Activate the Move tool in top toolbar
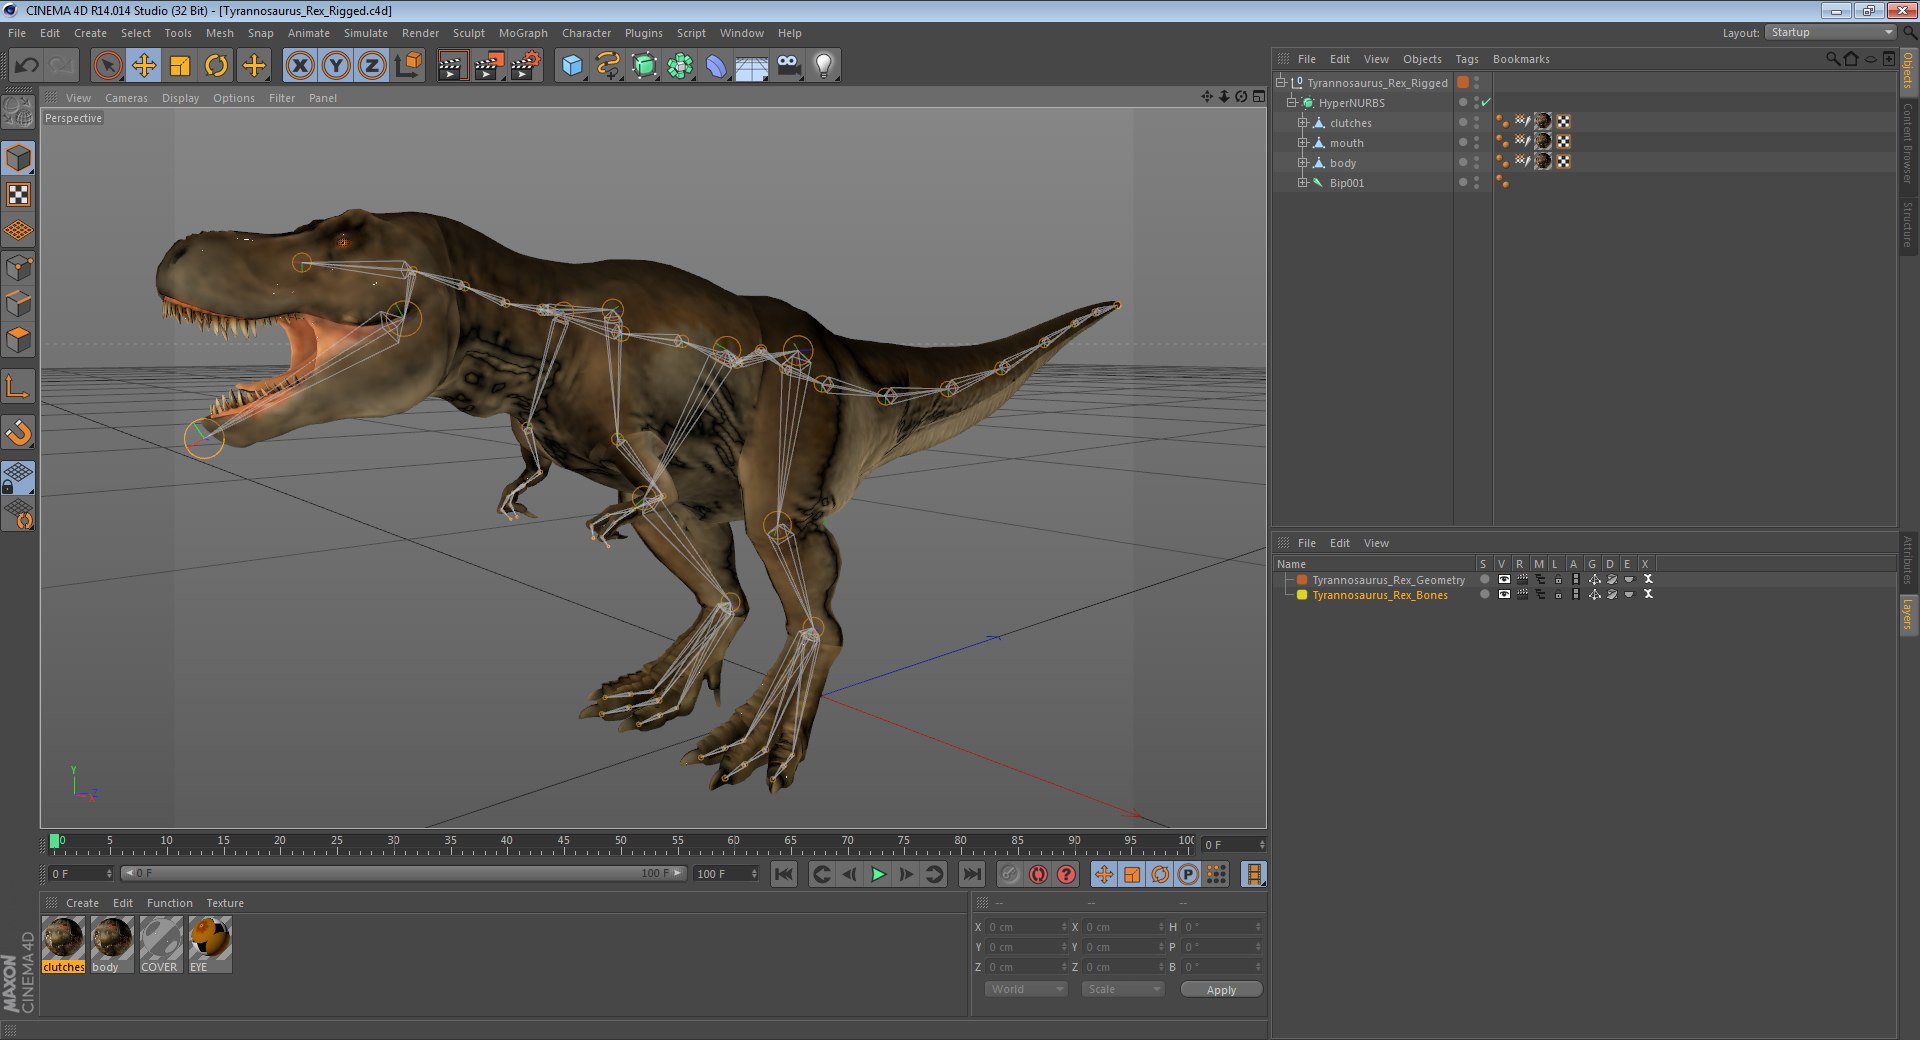 tap(144, 66)
